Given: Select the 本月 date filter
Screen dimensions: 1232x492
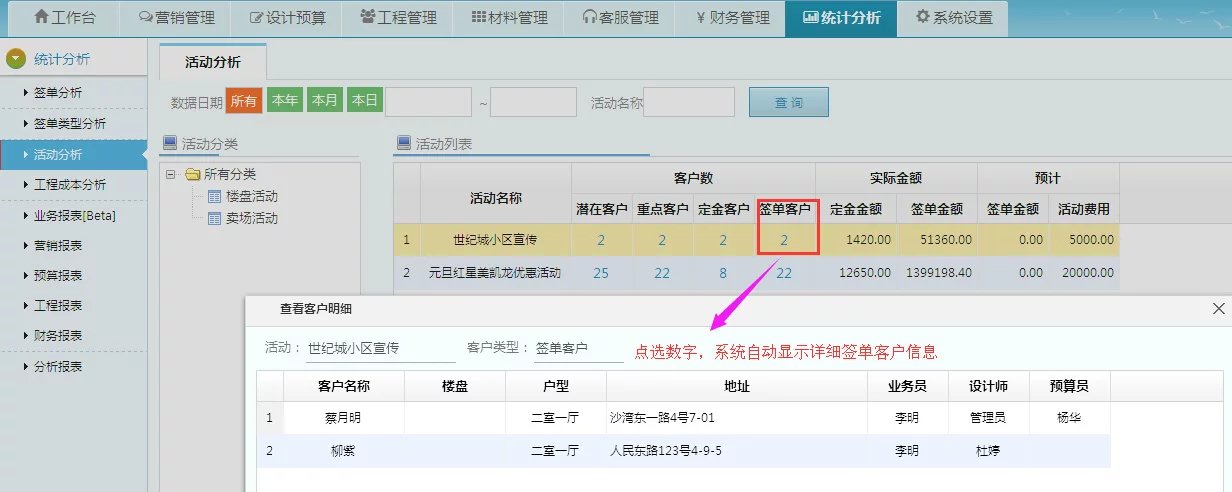Looking at the screenshot, I should pos(324,101).
